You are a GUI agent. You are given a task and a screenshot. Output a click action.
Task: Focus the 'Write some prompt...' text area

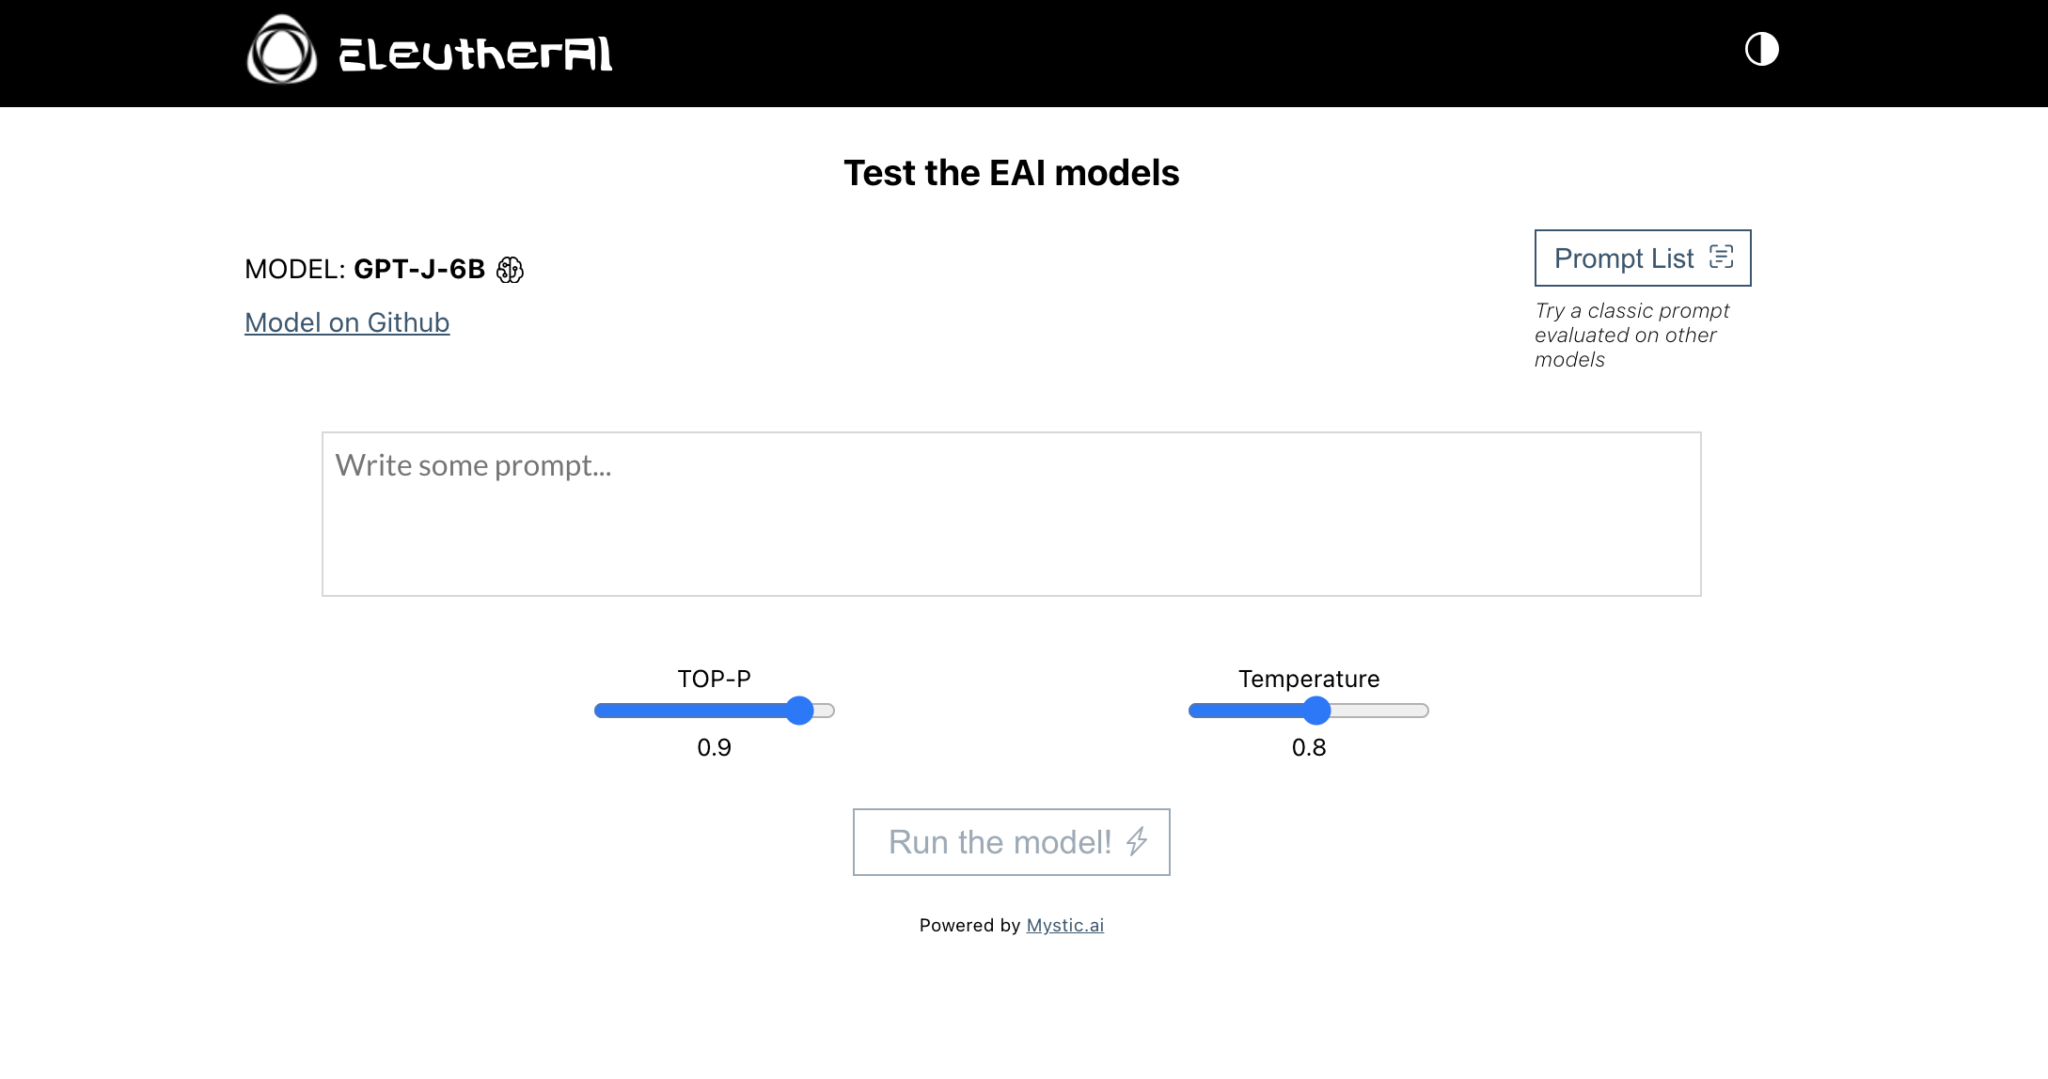point(1010,514)
